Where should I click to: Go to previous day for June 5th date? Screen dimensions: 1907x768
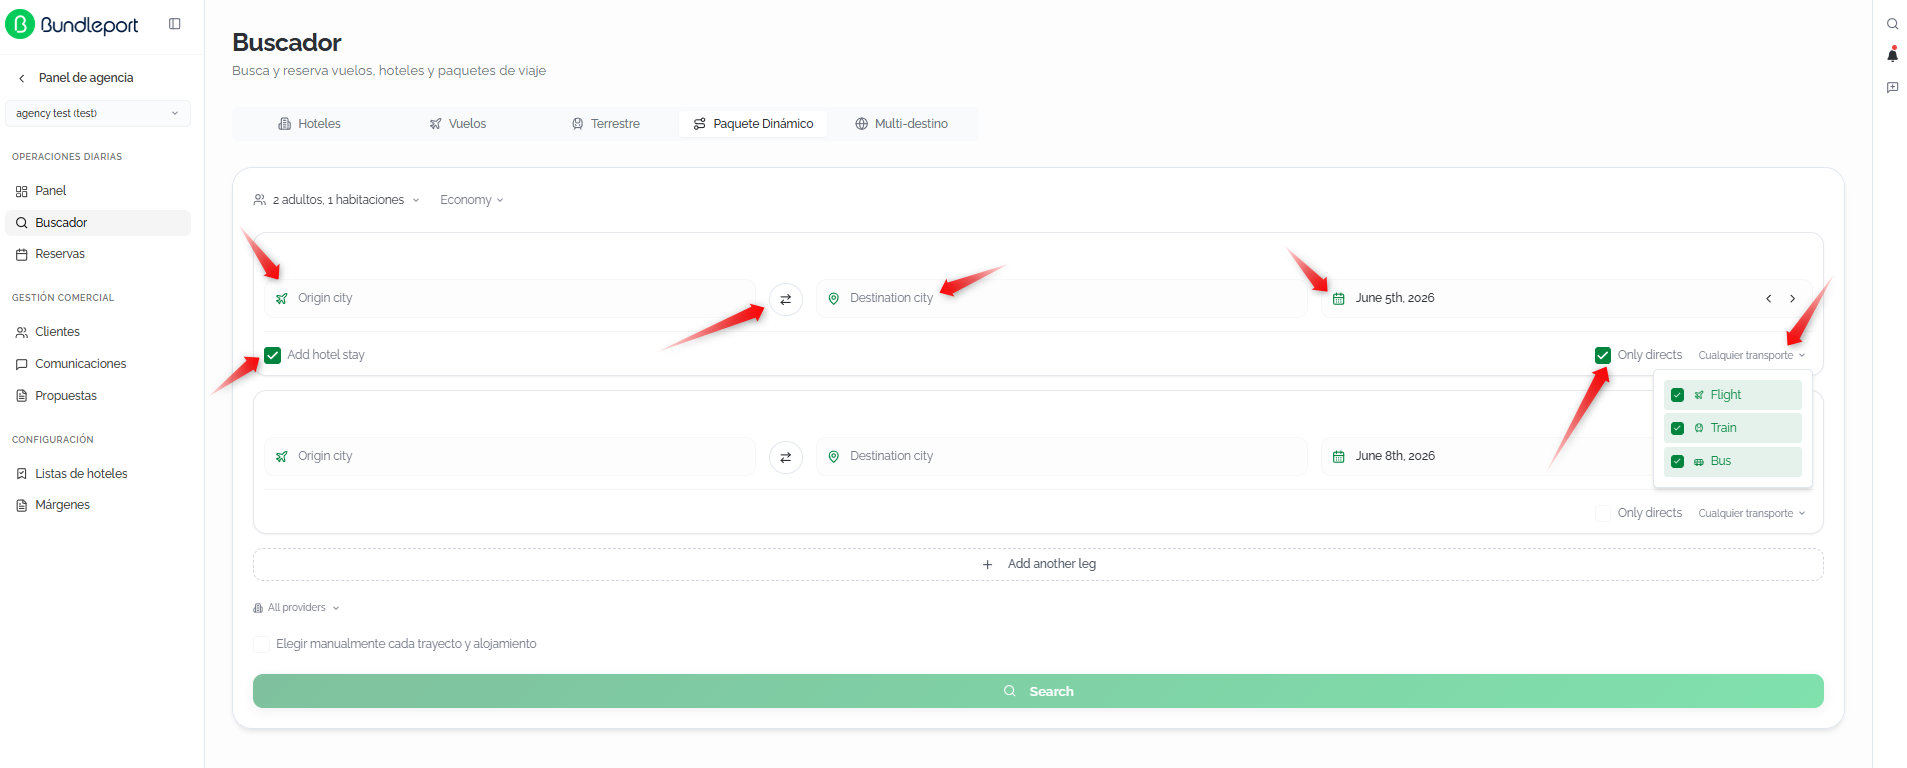tap(1768, 298)
